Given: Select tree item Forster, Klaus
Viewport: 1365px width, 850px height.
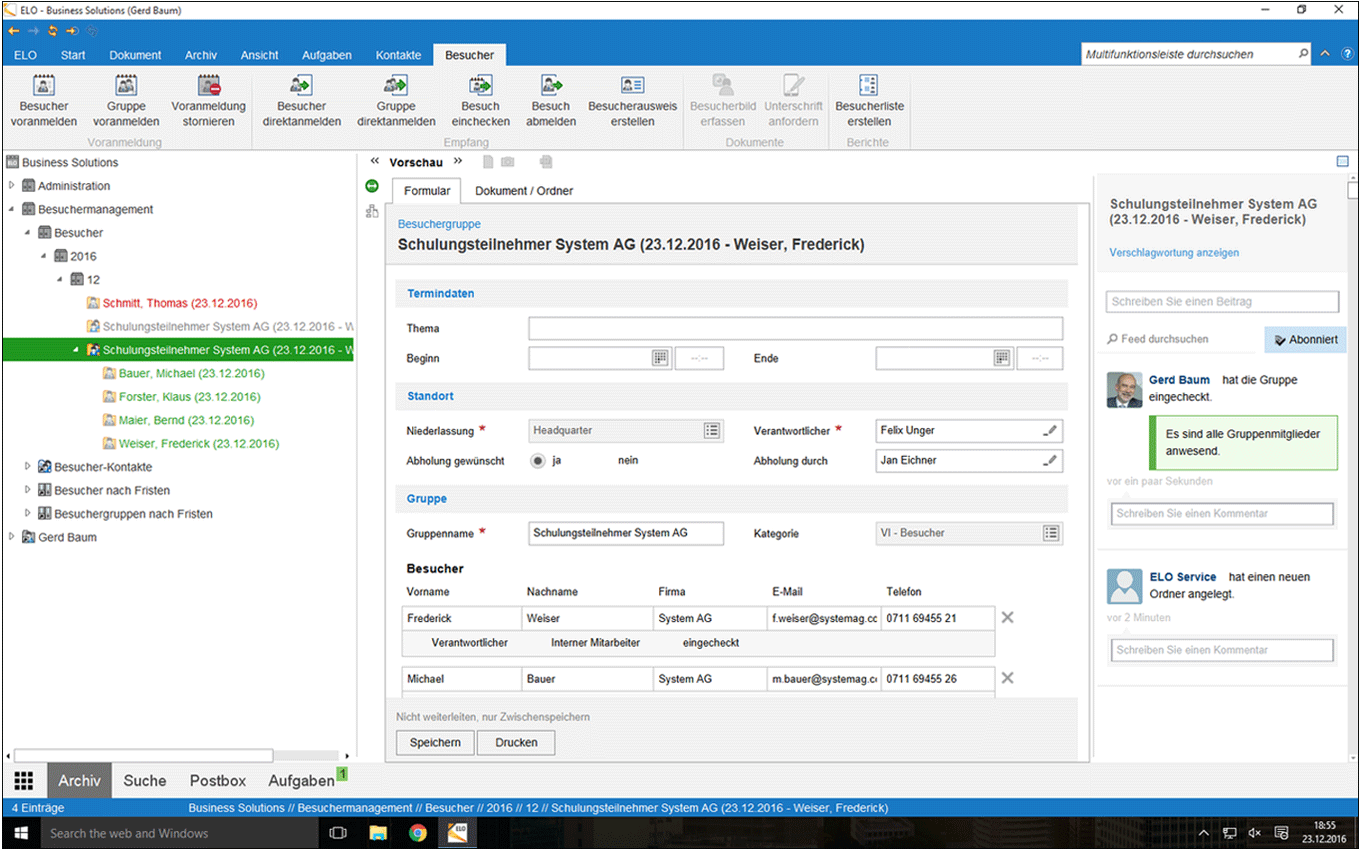Looking at the screenshot, I should pyautogui.click(x=190, y=397).
